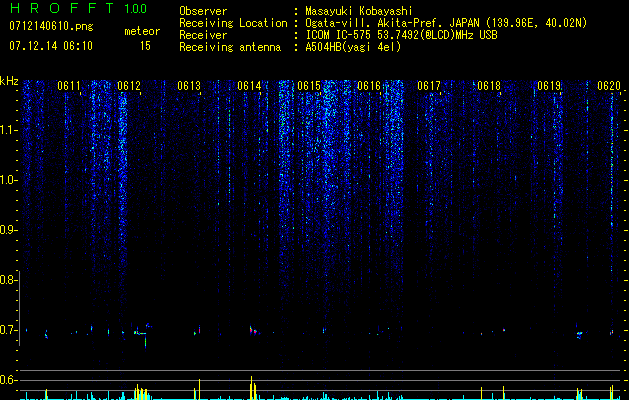Click observer name Masayuki Kobayashi
Screen dimensions: 629x400
359,11
